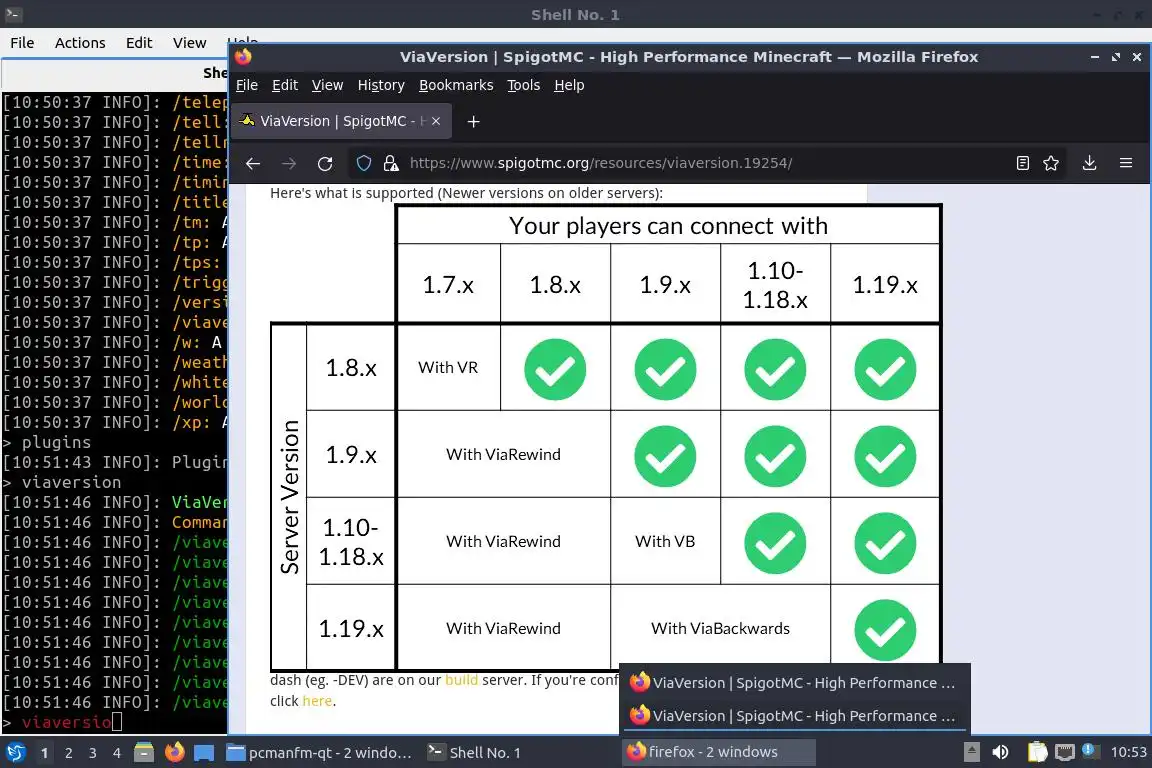This screenshot has height=768, width=1152.
Task: Click the '> plugins' terminal line
Action: point(47,442)
